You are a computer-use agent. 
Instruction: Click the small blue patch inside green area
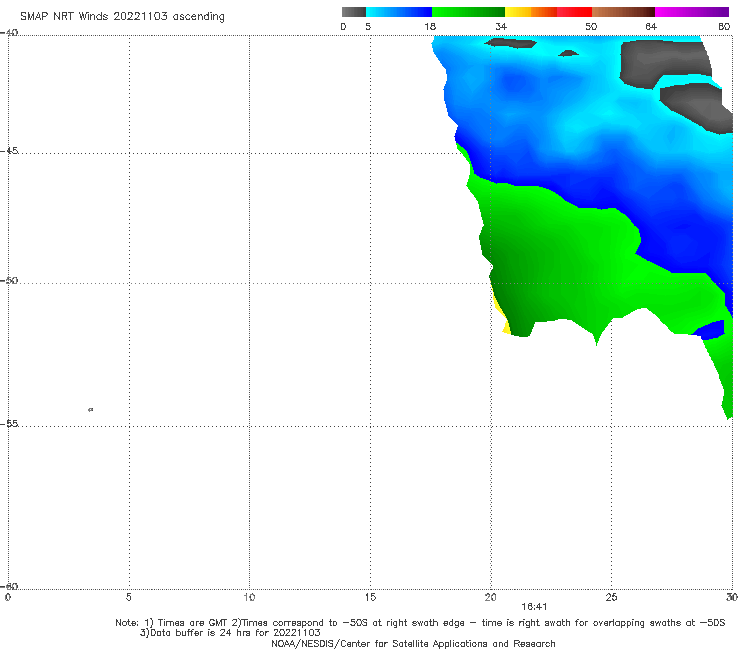pyautogui.click(x=709, y=329)
